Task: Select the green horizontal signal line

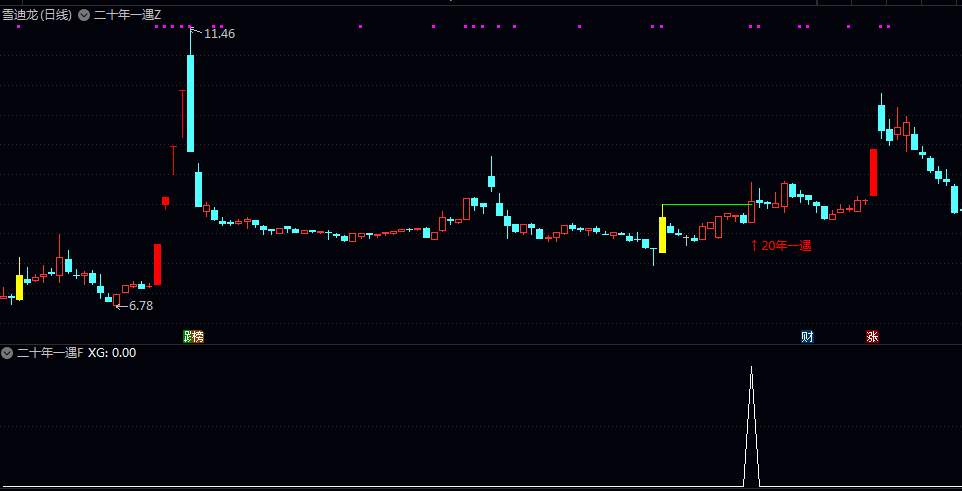Action: click(x=707, y=204)
